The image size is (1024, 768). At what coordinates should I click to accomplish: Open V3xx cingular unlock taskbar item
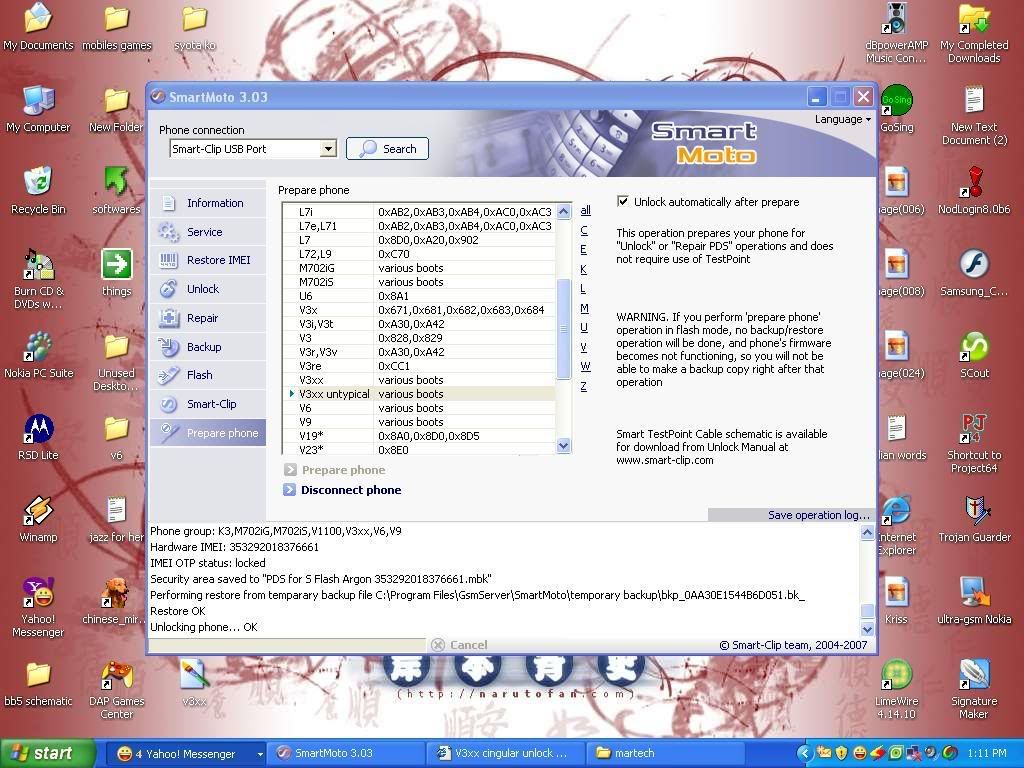click(x=504, y=753)
